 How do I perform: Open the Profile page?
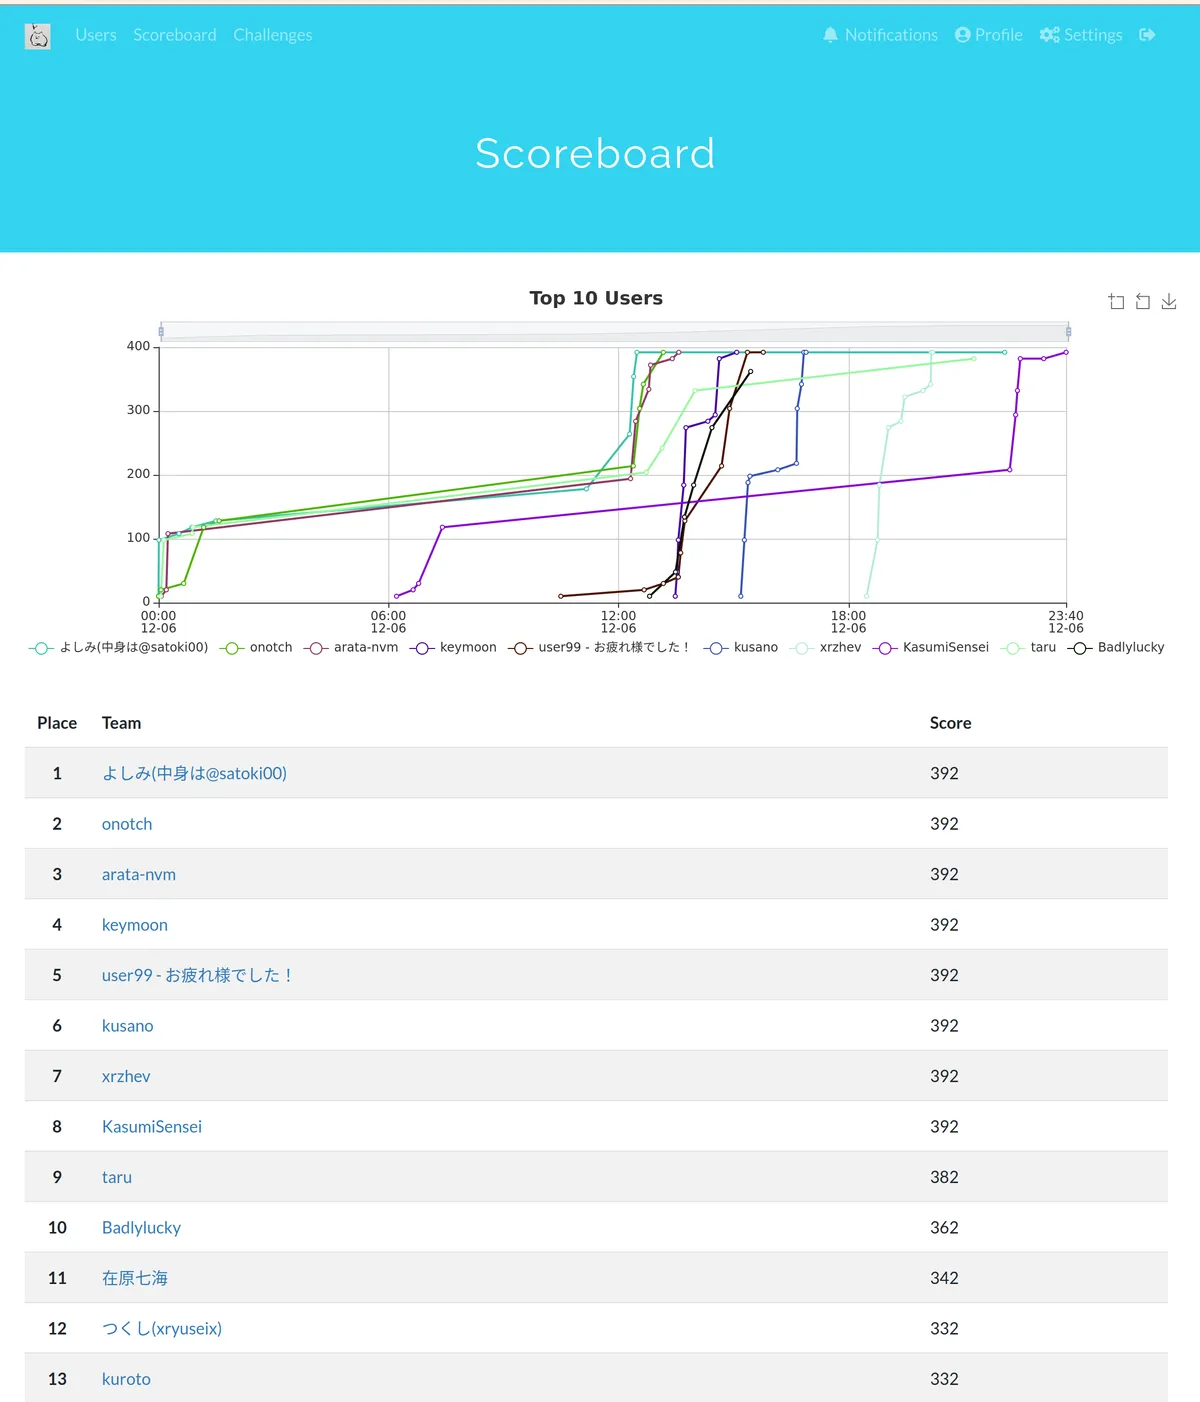988,35
